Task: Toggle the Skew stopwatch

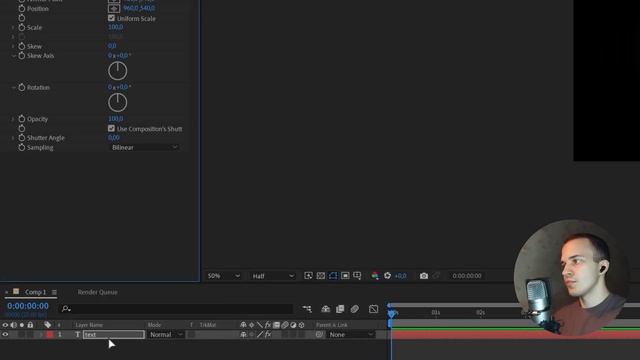Action: coord(22,46)
